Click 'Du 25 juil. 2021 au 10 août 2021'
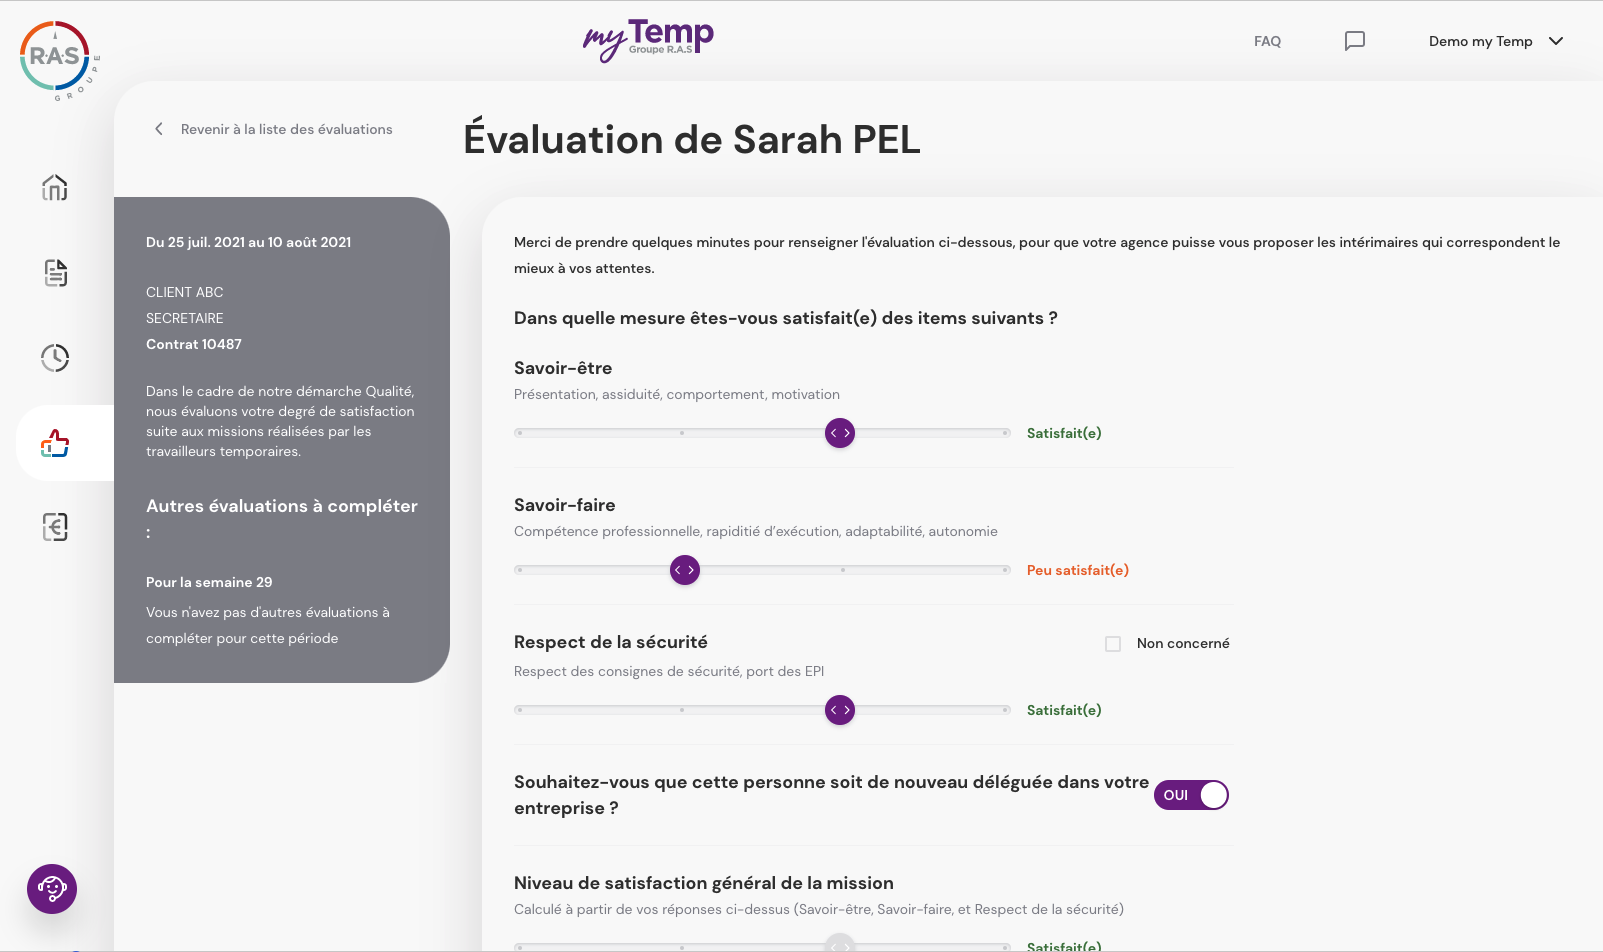The width and height of the screenshot is (1603, 952). pyautogui.click(x=248, y=242)
